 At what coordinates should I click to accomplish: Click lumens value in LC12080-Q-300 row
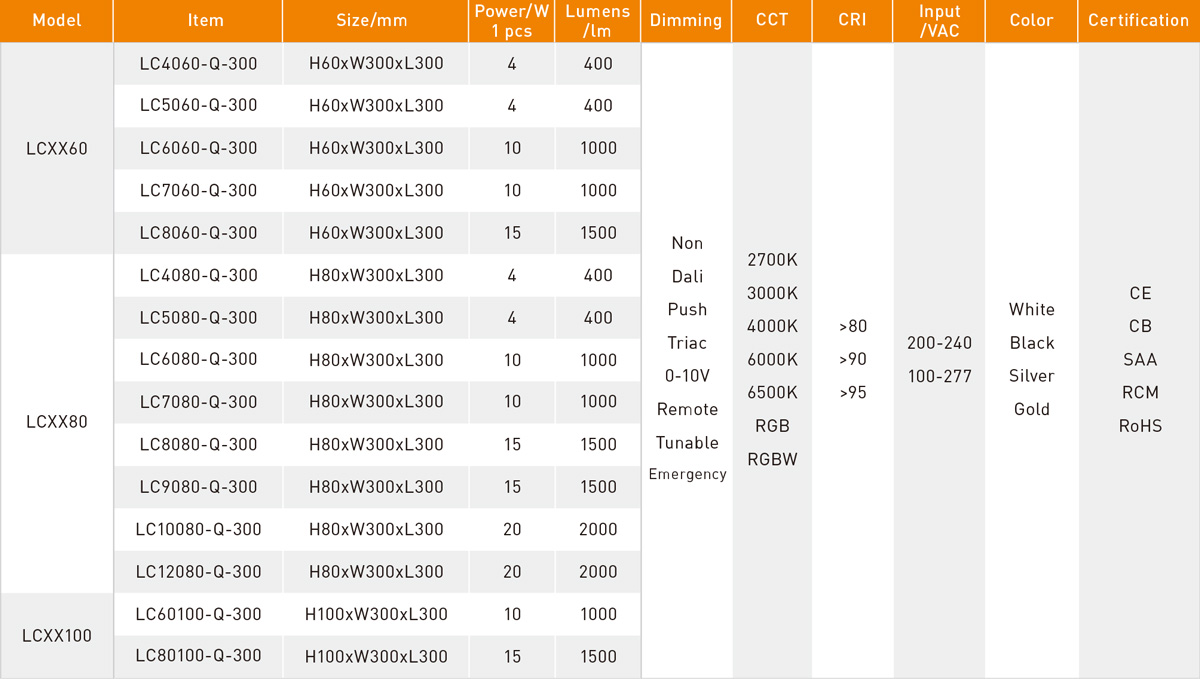(x=598, y=572)
